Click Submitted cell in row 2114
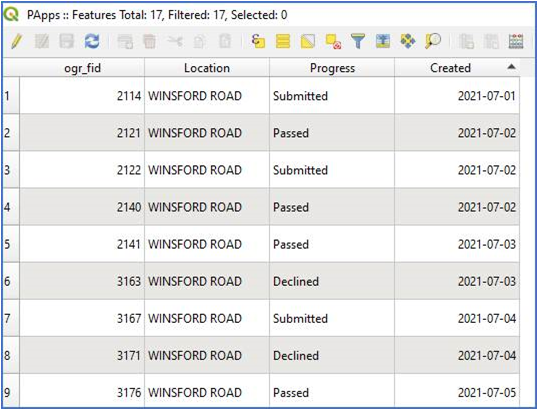This screenshot has width=539, height=410. (332, 96)
